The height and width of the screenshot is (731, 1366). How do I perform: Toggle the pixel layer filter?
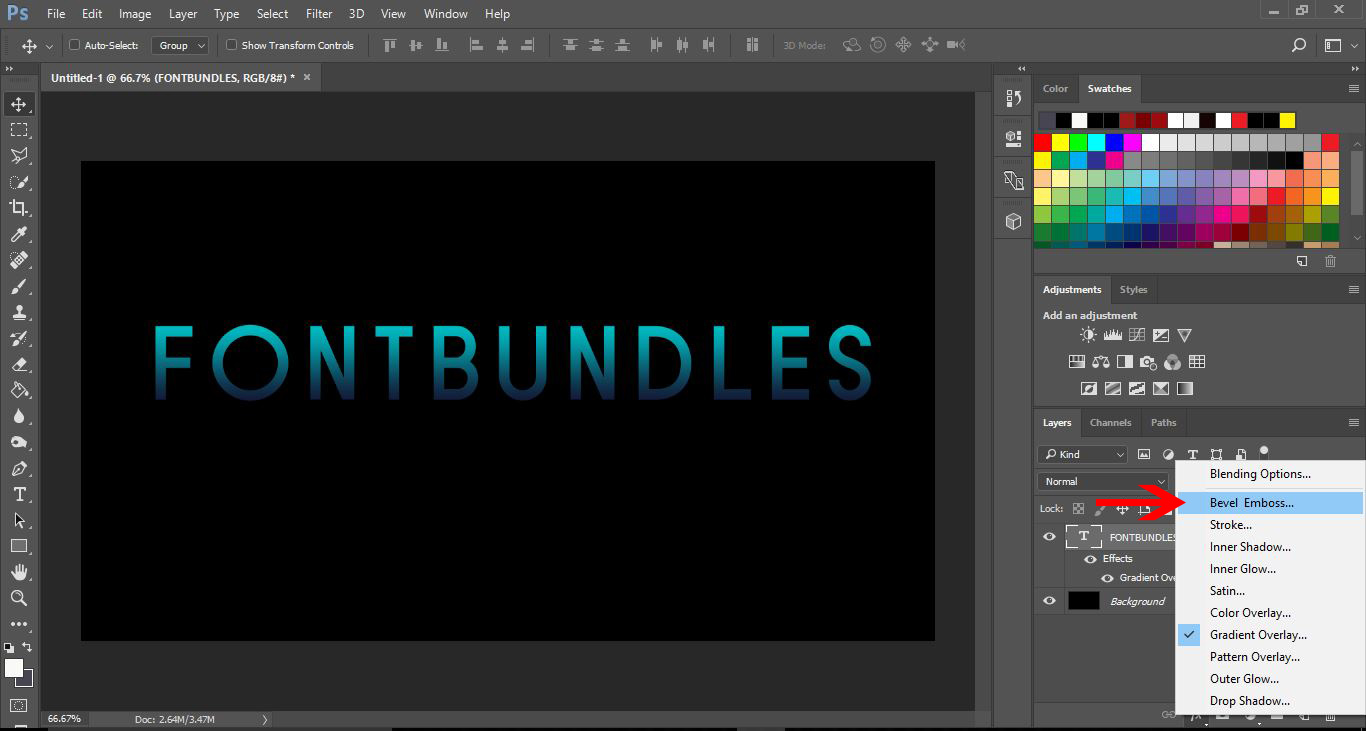[1144, 454]
